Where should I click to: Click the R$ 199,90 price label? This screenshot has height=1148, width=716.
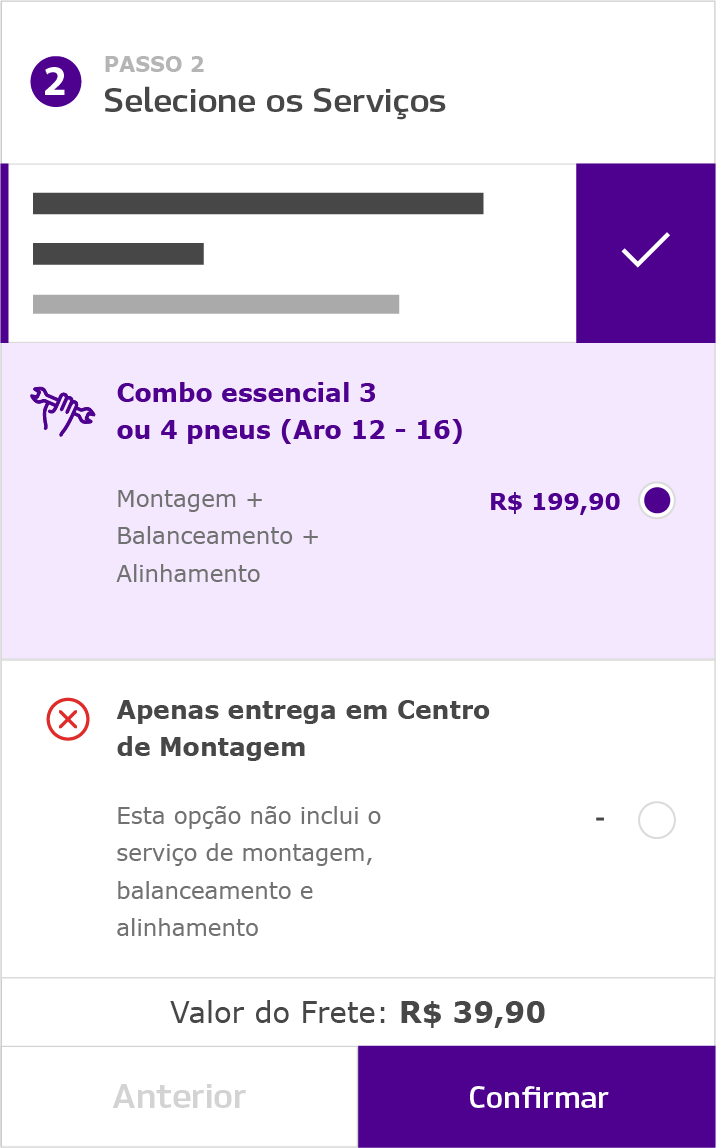555,501
